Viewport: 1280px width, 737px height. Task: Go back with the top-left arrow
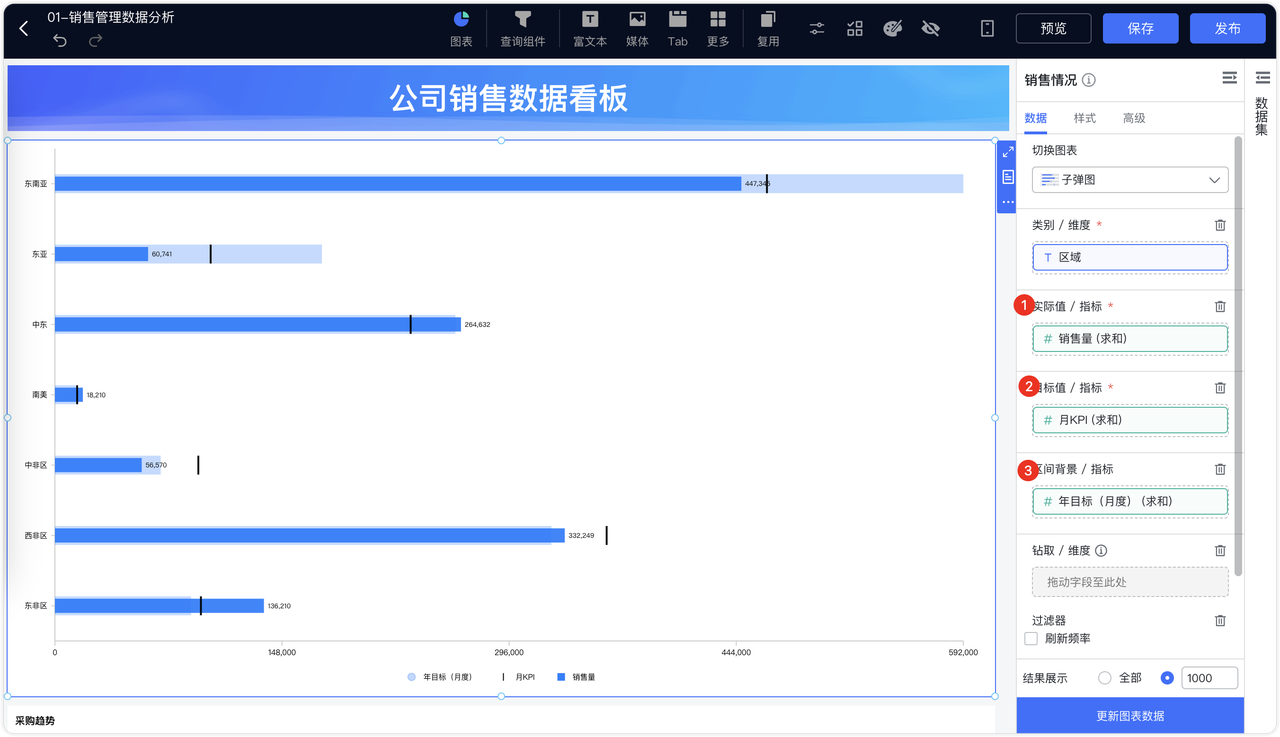24,29
